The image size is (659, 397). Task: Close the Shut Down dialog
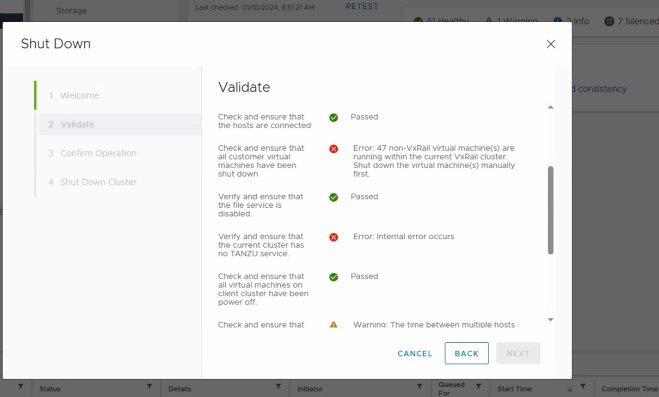click(551, 44)
